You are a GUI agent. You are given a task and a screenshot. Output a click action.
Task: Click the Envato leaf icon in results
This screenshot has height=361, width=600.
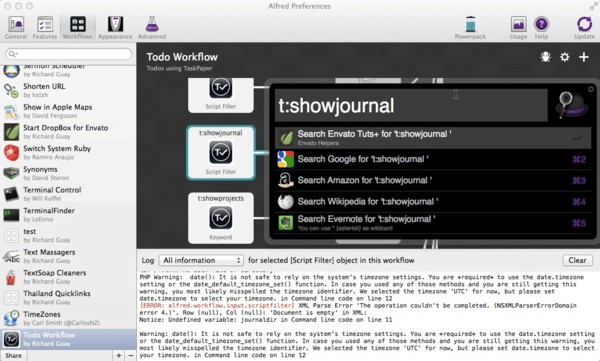tap(285, 138)
